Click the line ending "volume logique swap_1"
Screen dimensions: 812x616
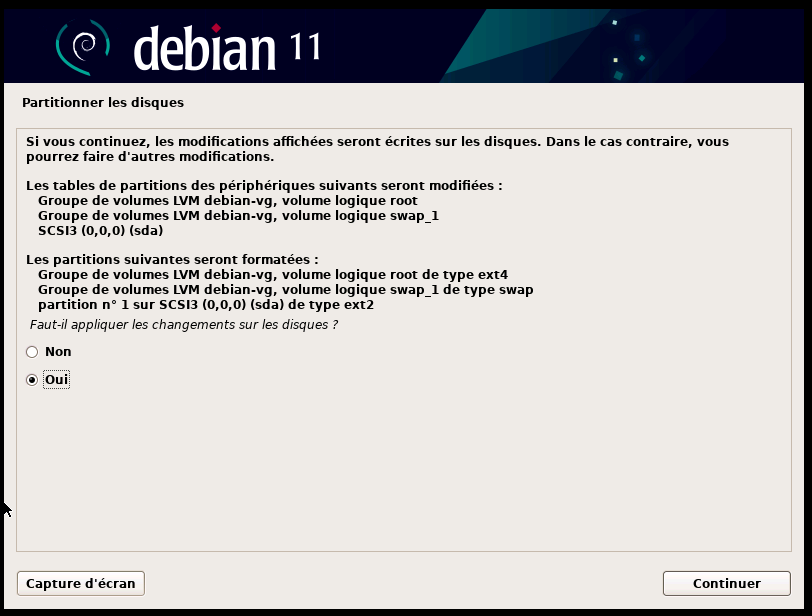238,215
